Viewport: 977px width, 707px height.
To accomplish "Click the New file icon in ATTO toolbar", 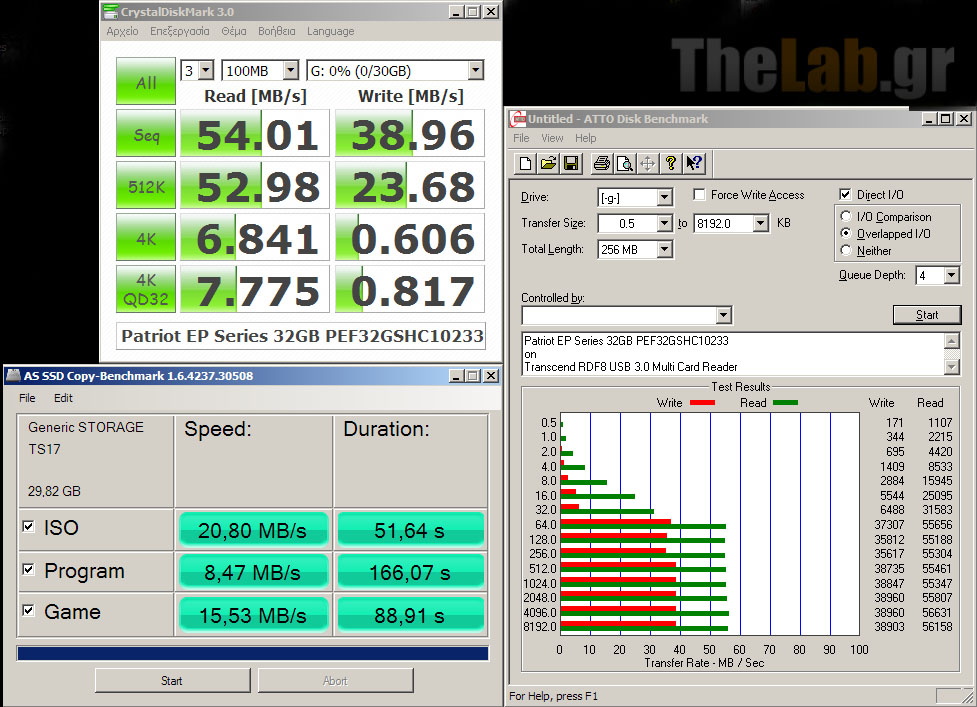I will [526, 163].
